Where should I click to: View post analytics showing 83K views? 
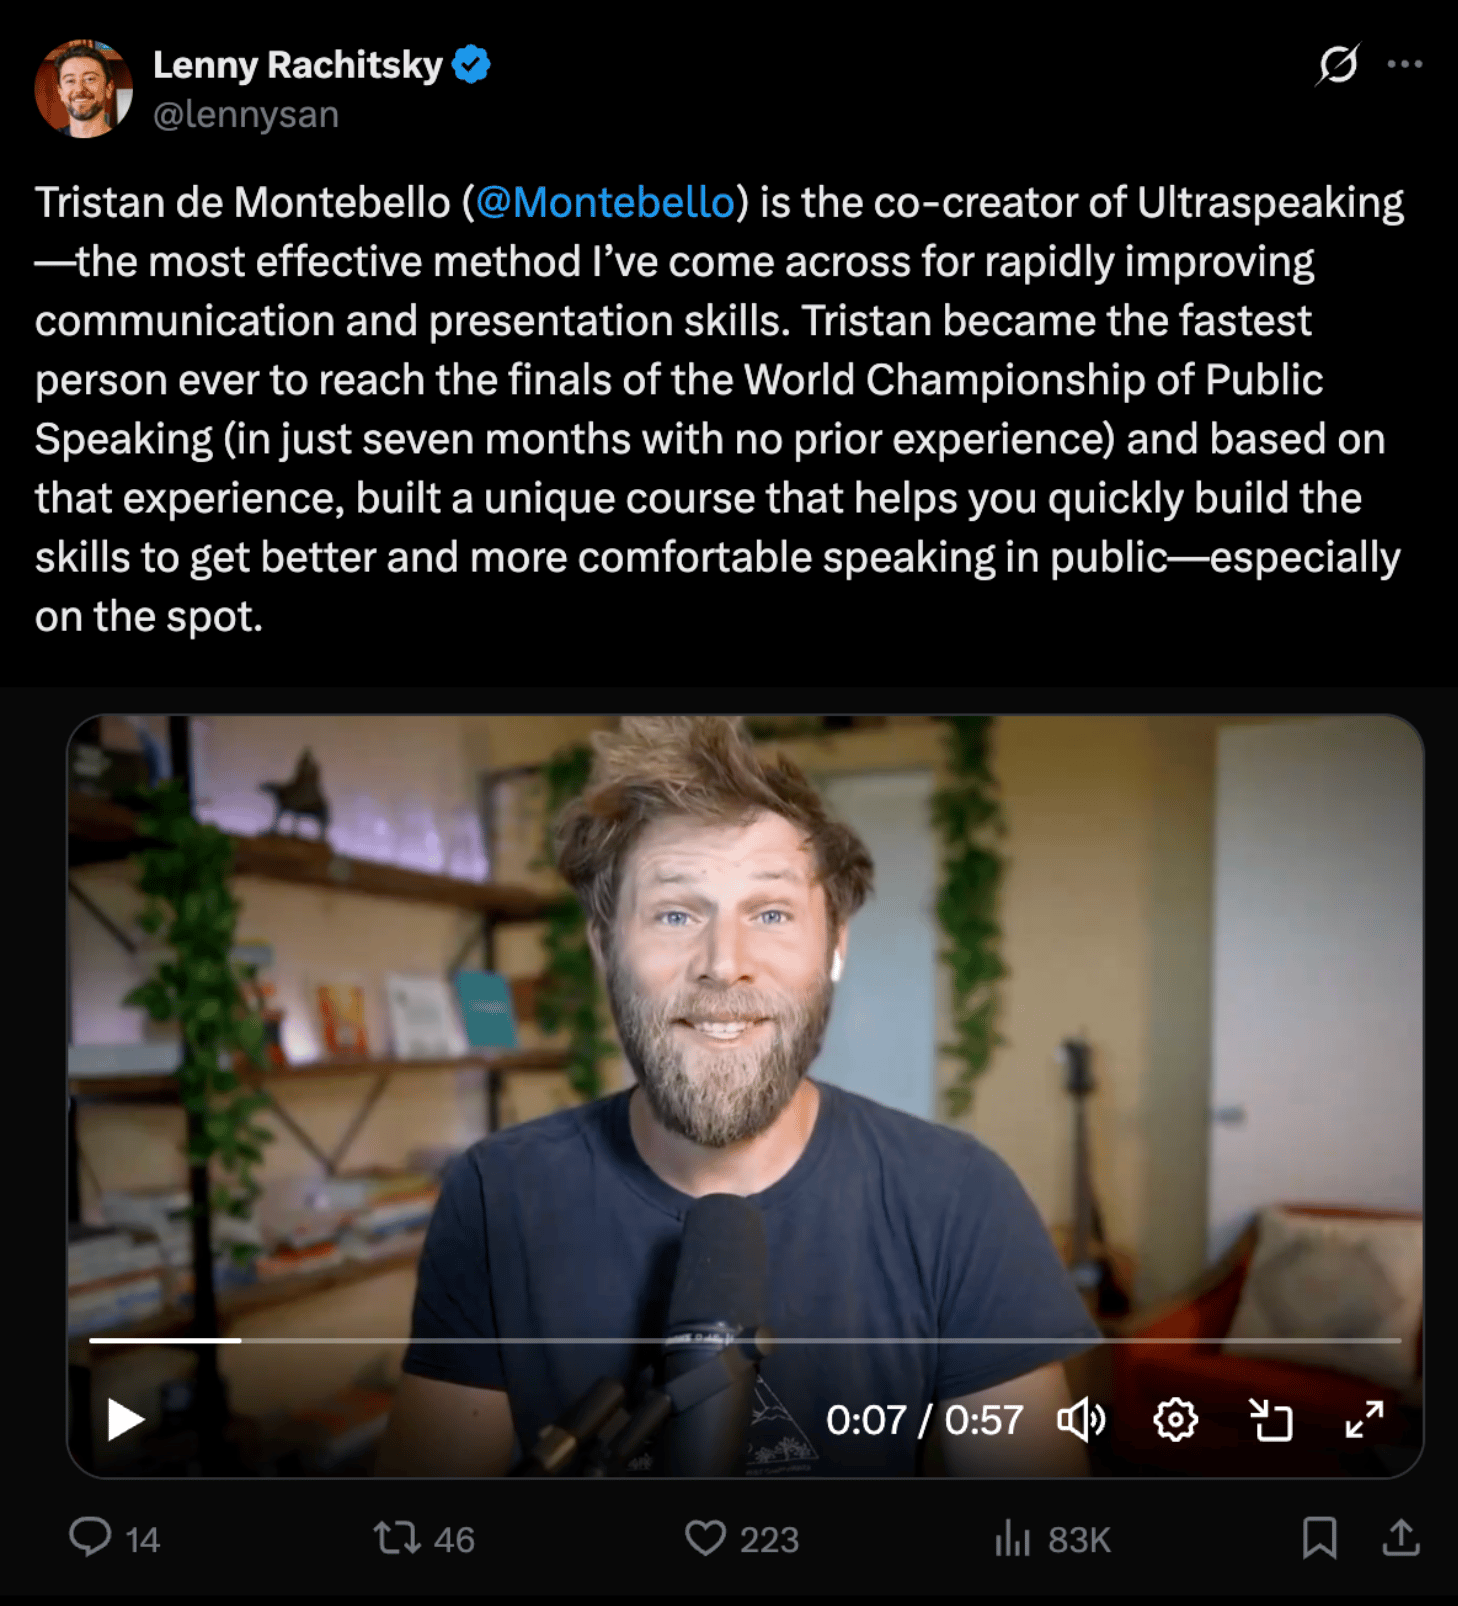click(x=1053, y=1539)
